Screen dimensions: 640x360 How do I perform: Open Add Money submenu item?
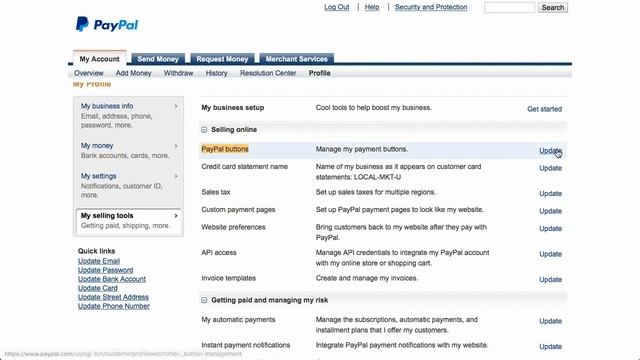[133, 73]
